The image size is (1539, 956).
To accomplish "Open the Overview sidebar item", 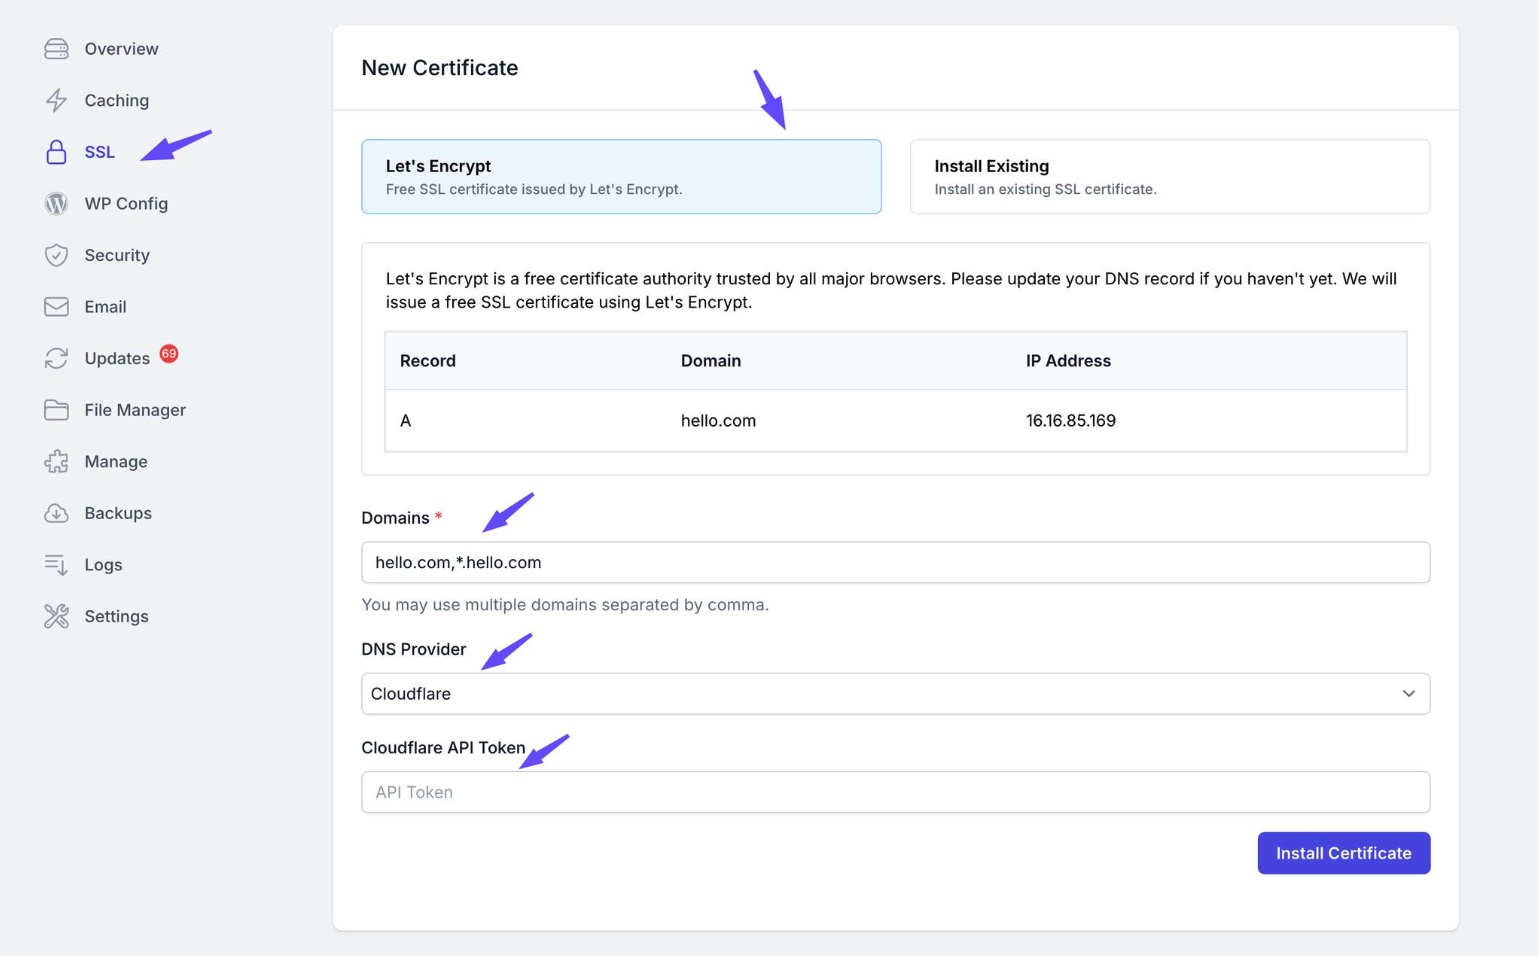I will (x=121, y=49).
